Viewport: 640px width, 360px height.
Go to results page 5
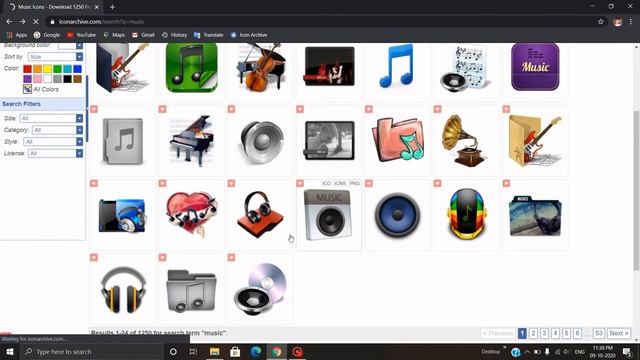[566, 333]
